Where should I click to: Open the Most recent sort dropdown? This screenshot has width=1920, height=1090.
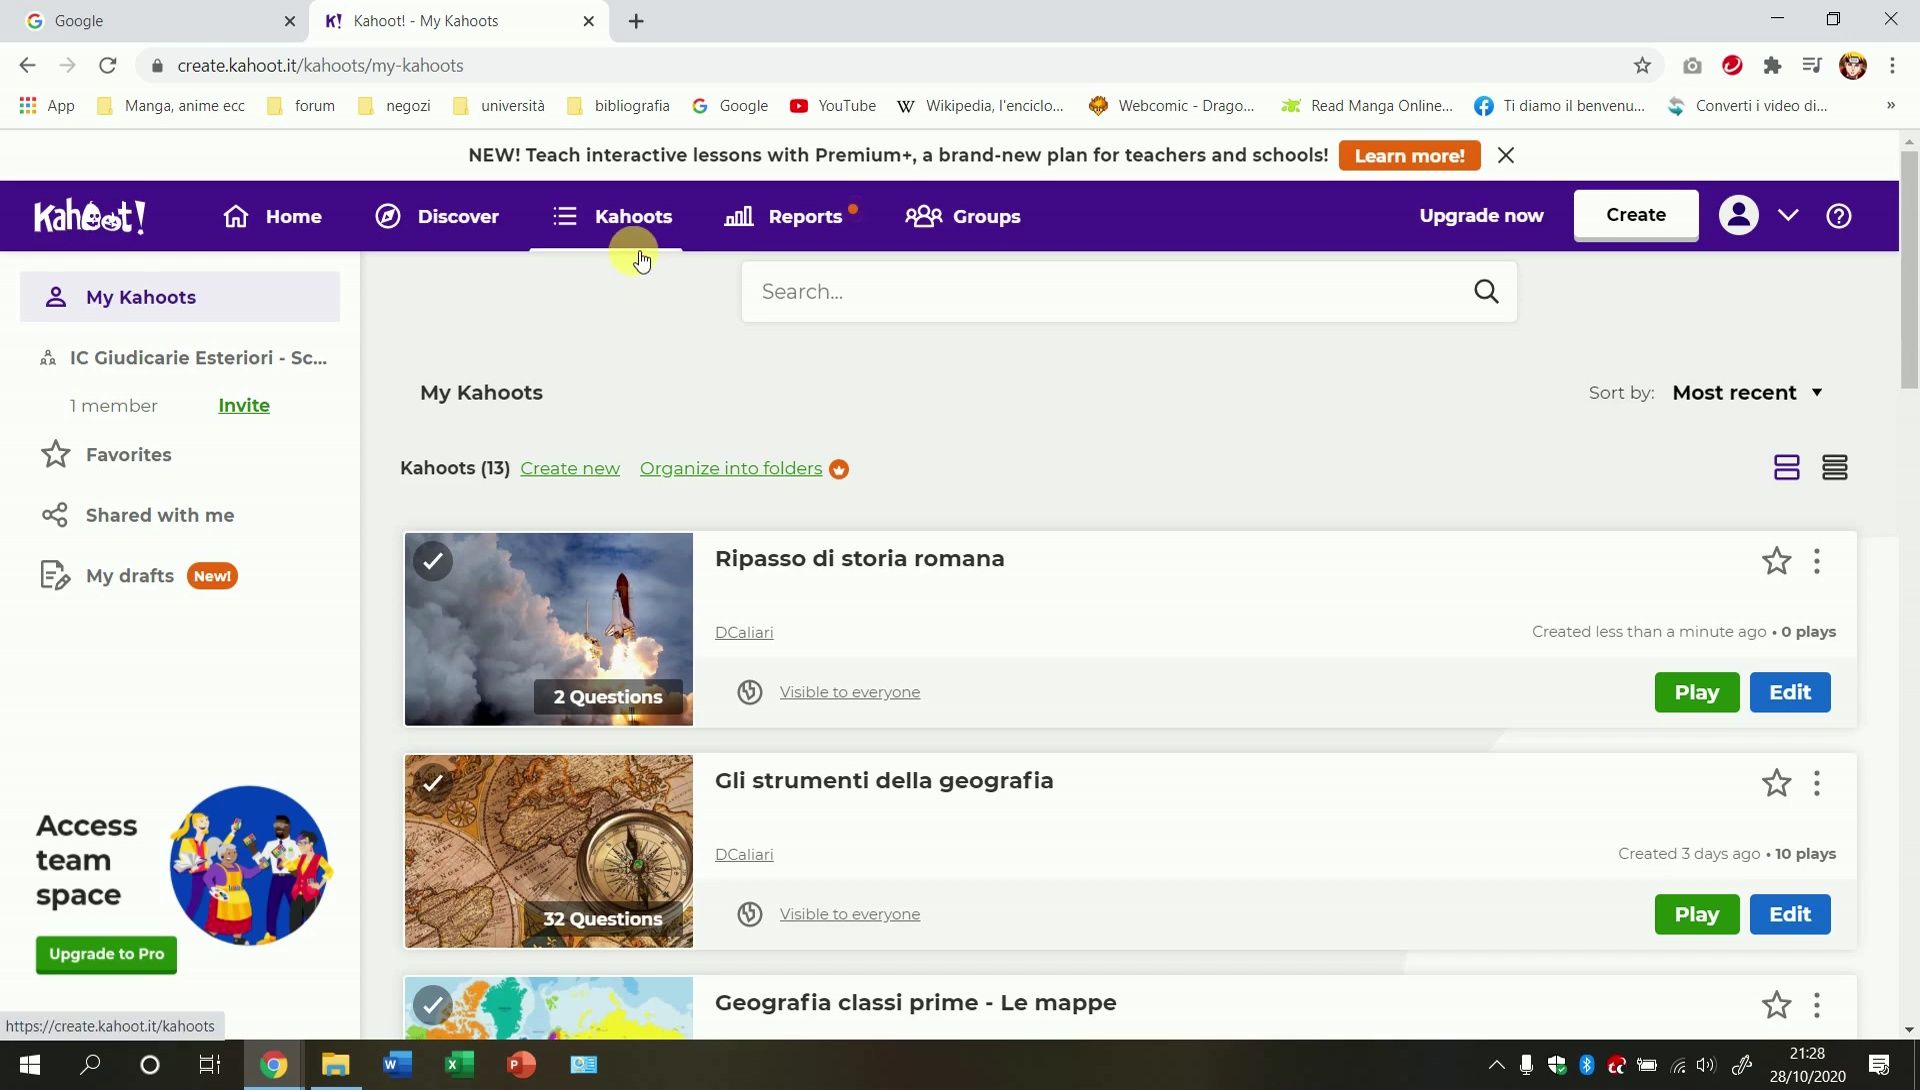[x=1747, y=393]
